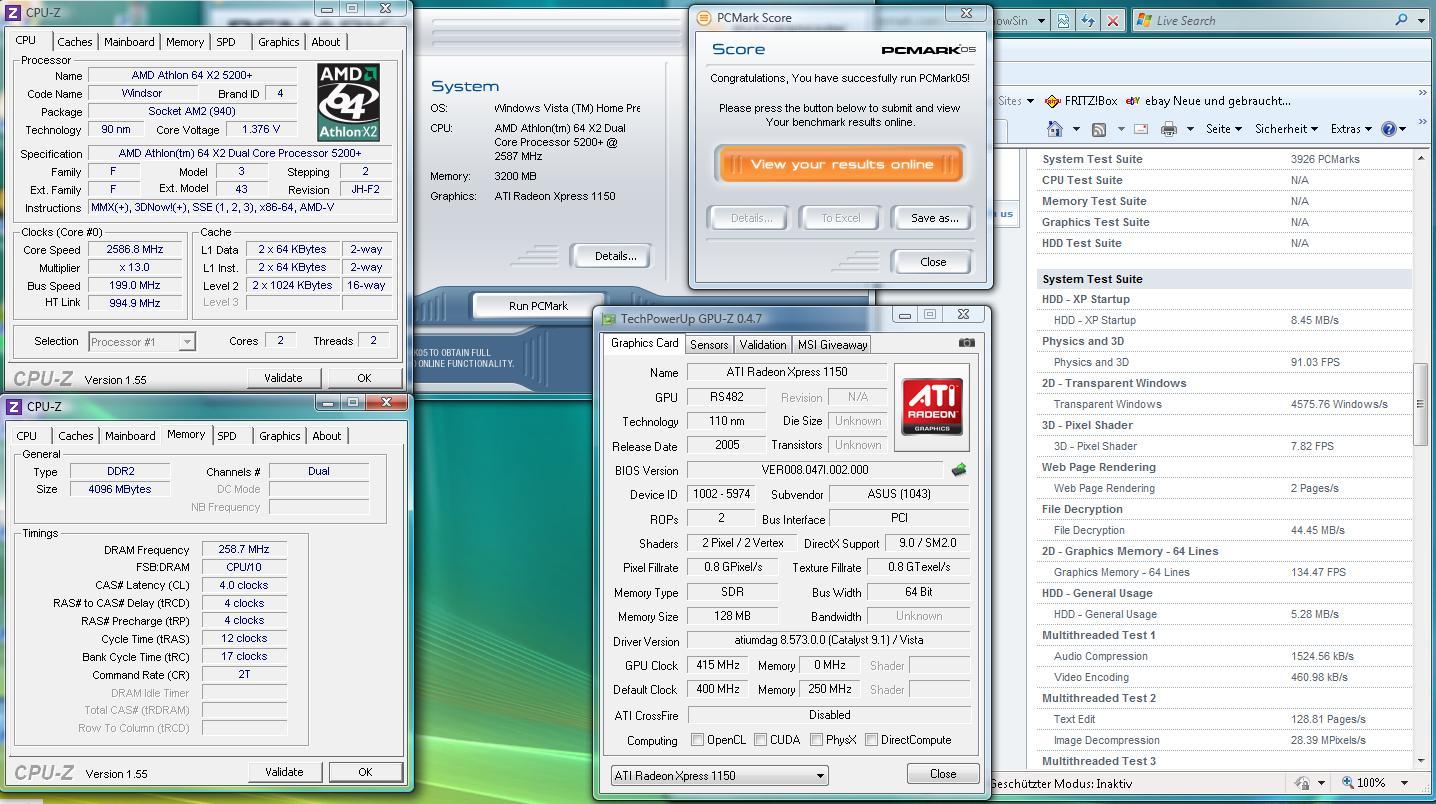Open the FRITZ!Box favorite link
Image resolution: width=1436 pixels, height=804 pixels.
pyautogui.click(x=1080, y=101)
